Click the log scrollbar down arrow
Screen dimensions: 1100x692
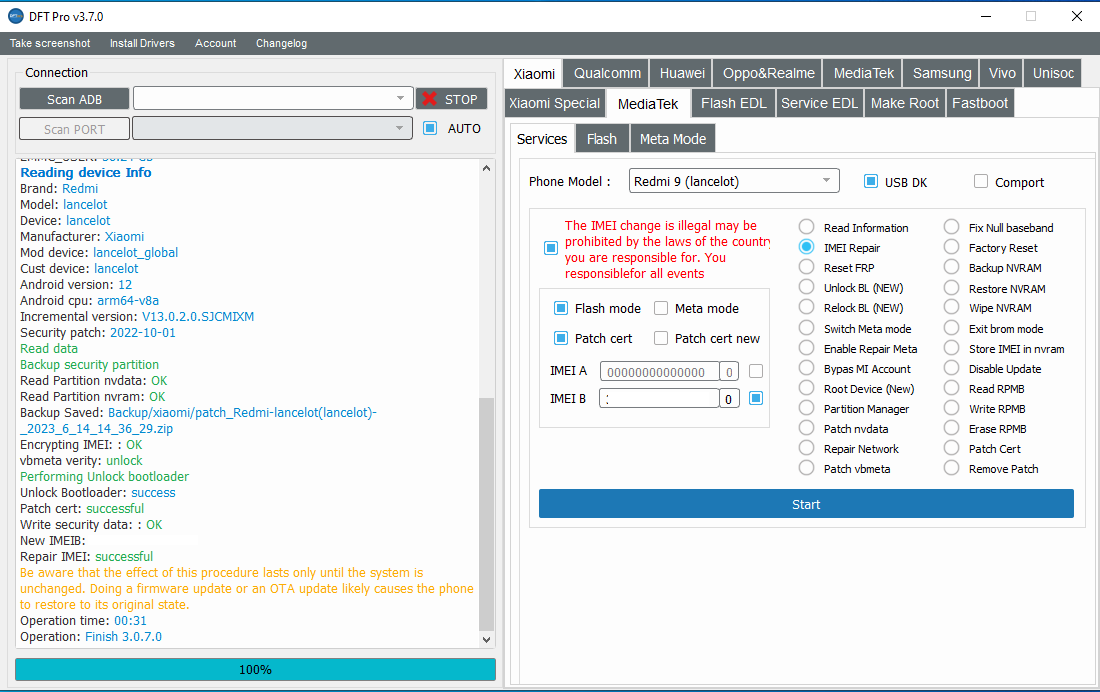pyautogui.click(x=486, y=639)
